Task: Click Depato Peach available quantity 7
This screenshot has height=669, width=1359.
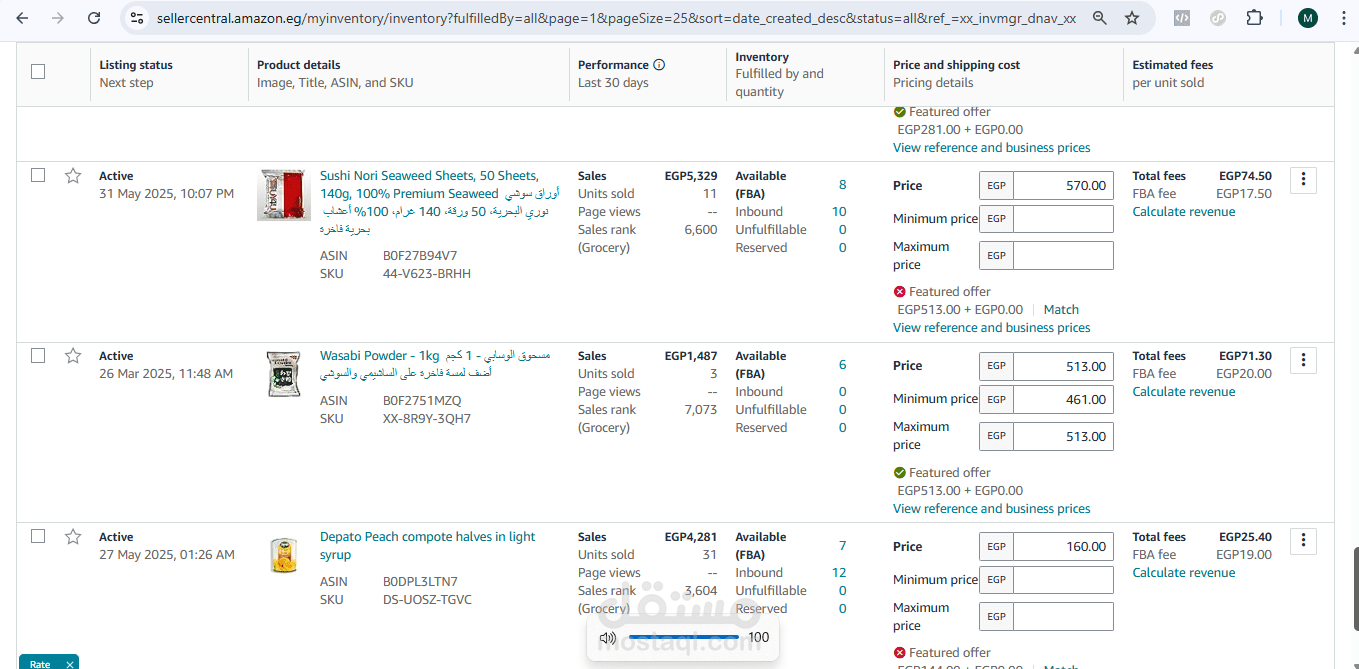Action: click(842, 546)
